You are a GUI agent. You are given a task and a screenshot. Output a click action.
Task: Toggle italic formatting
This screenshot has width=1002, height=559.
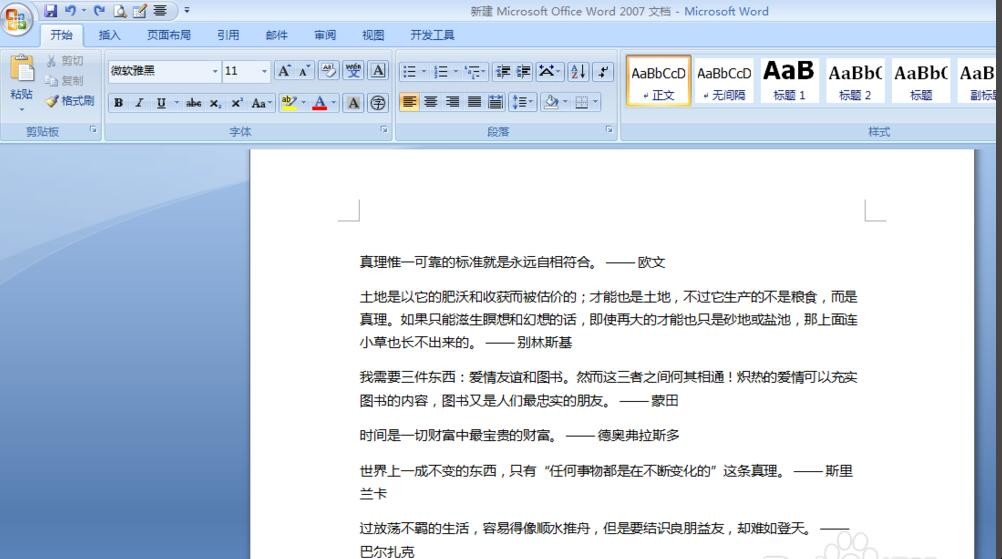click(139, 103)
